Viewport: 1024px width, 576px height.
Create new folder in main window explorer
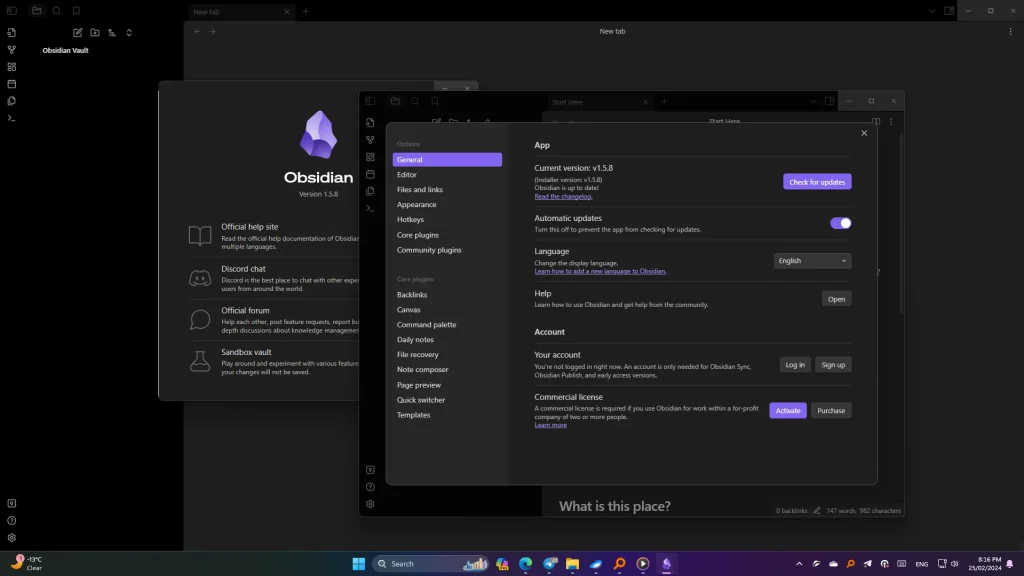point(95,33)
